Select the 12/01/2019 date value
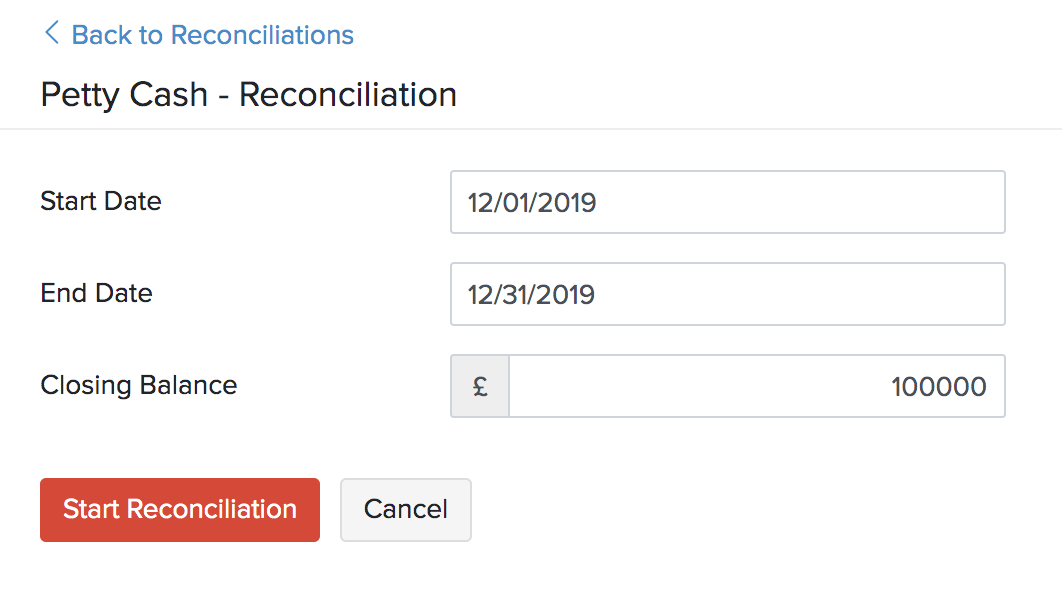Screen dimensions: 1062x600 (532, 203)
